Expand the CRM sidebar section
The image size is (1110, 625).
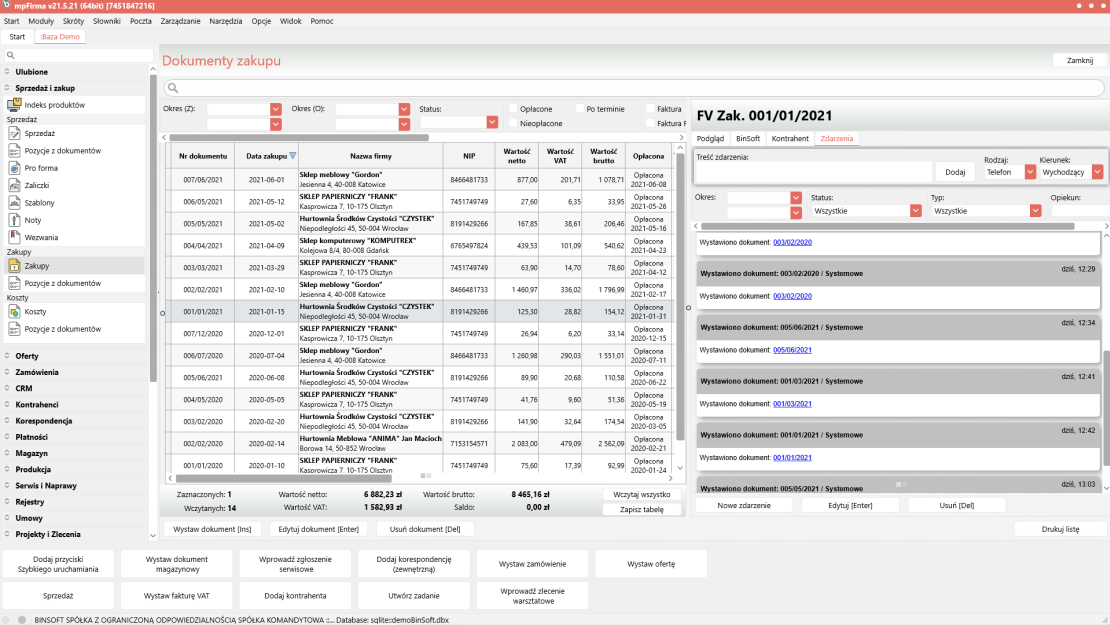[24, 389]
